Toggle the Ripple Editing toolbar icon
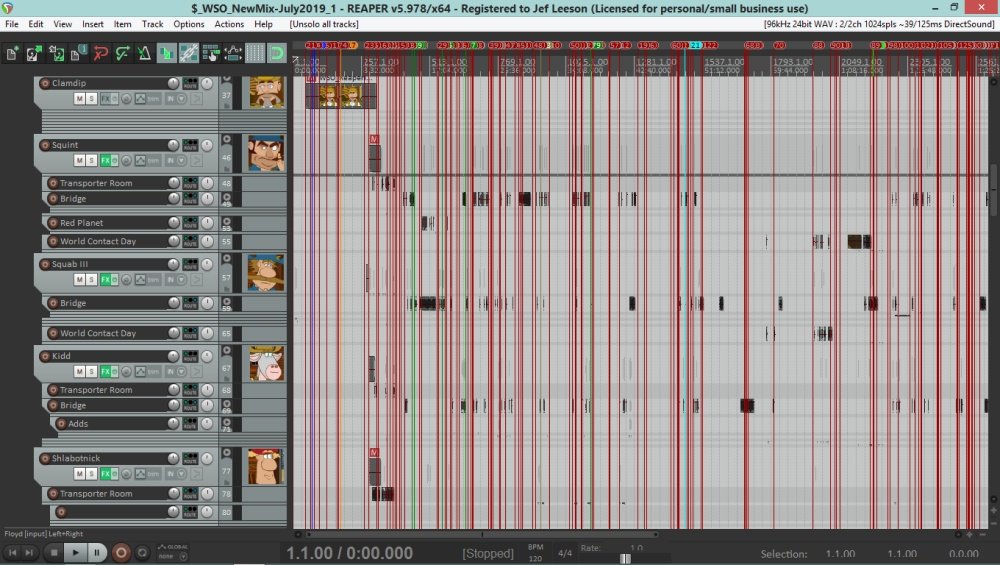 (x=210, y=53)
